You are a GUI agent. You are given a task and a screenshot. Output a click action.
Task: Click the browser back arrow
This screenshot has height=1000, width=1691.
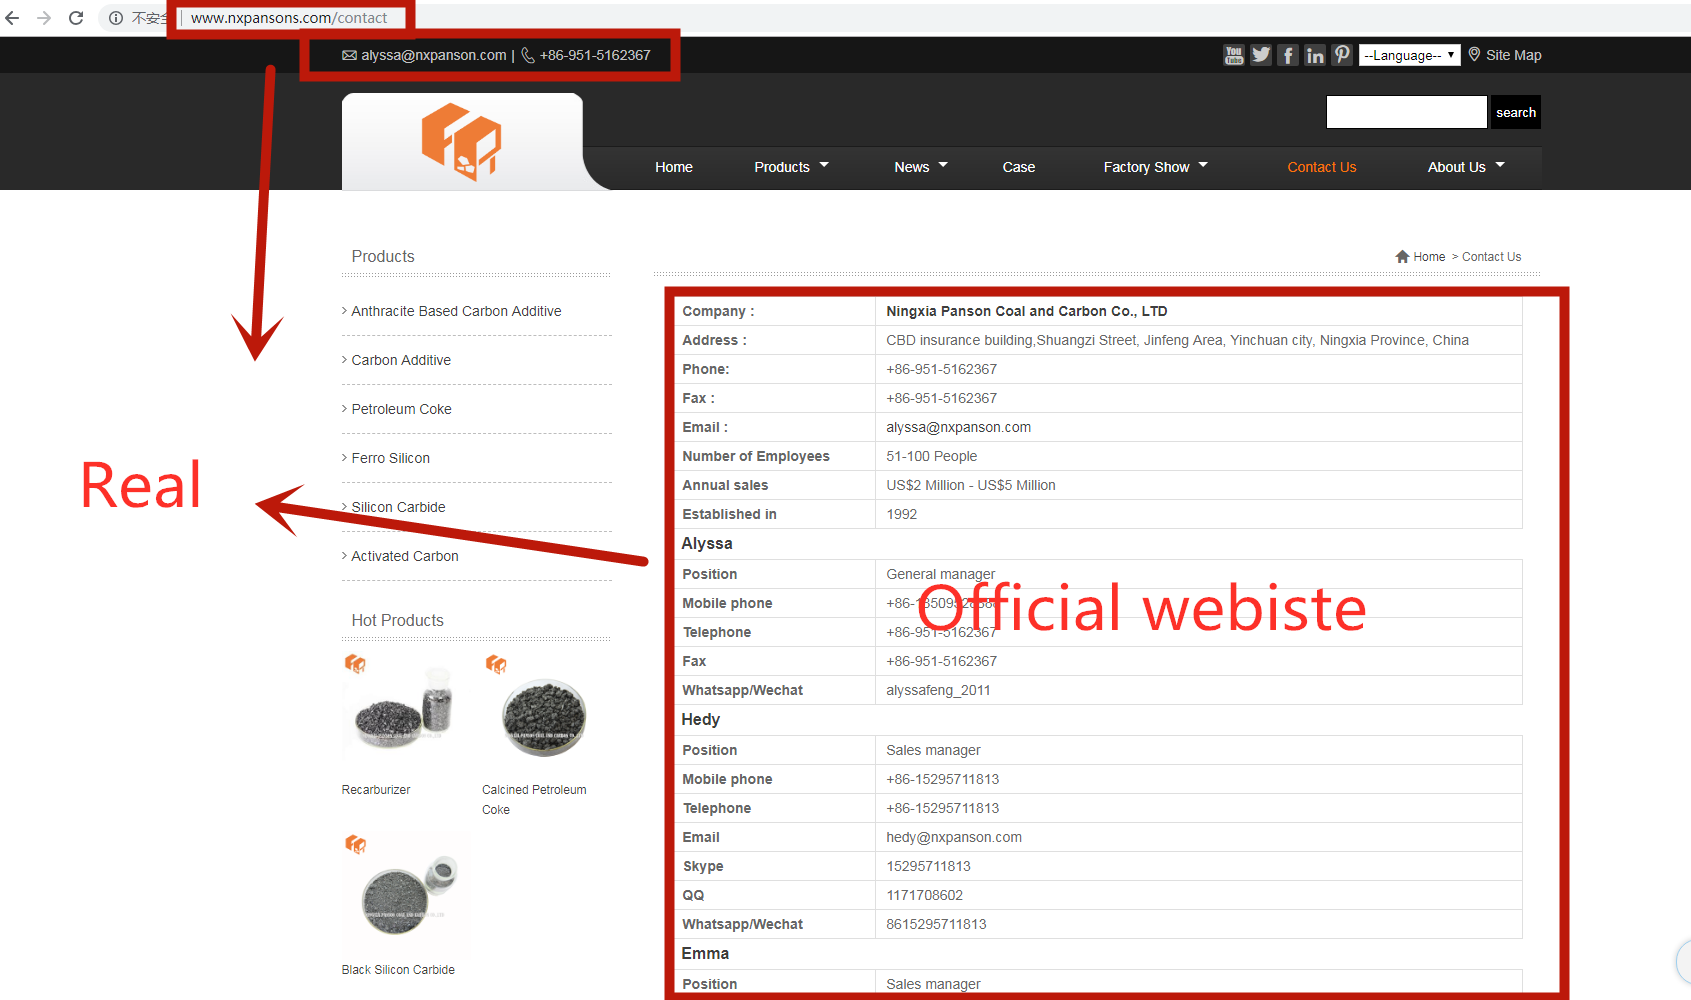tap(12, 18)
